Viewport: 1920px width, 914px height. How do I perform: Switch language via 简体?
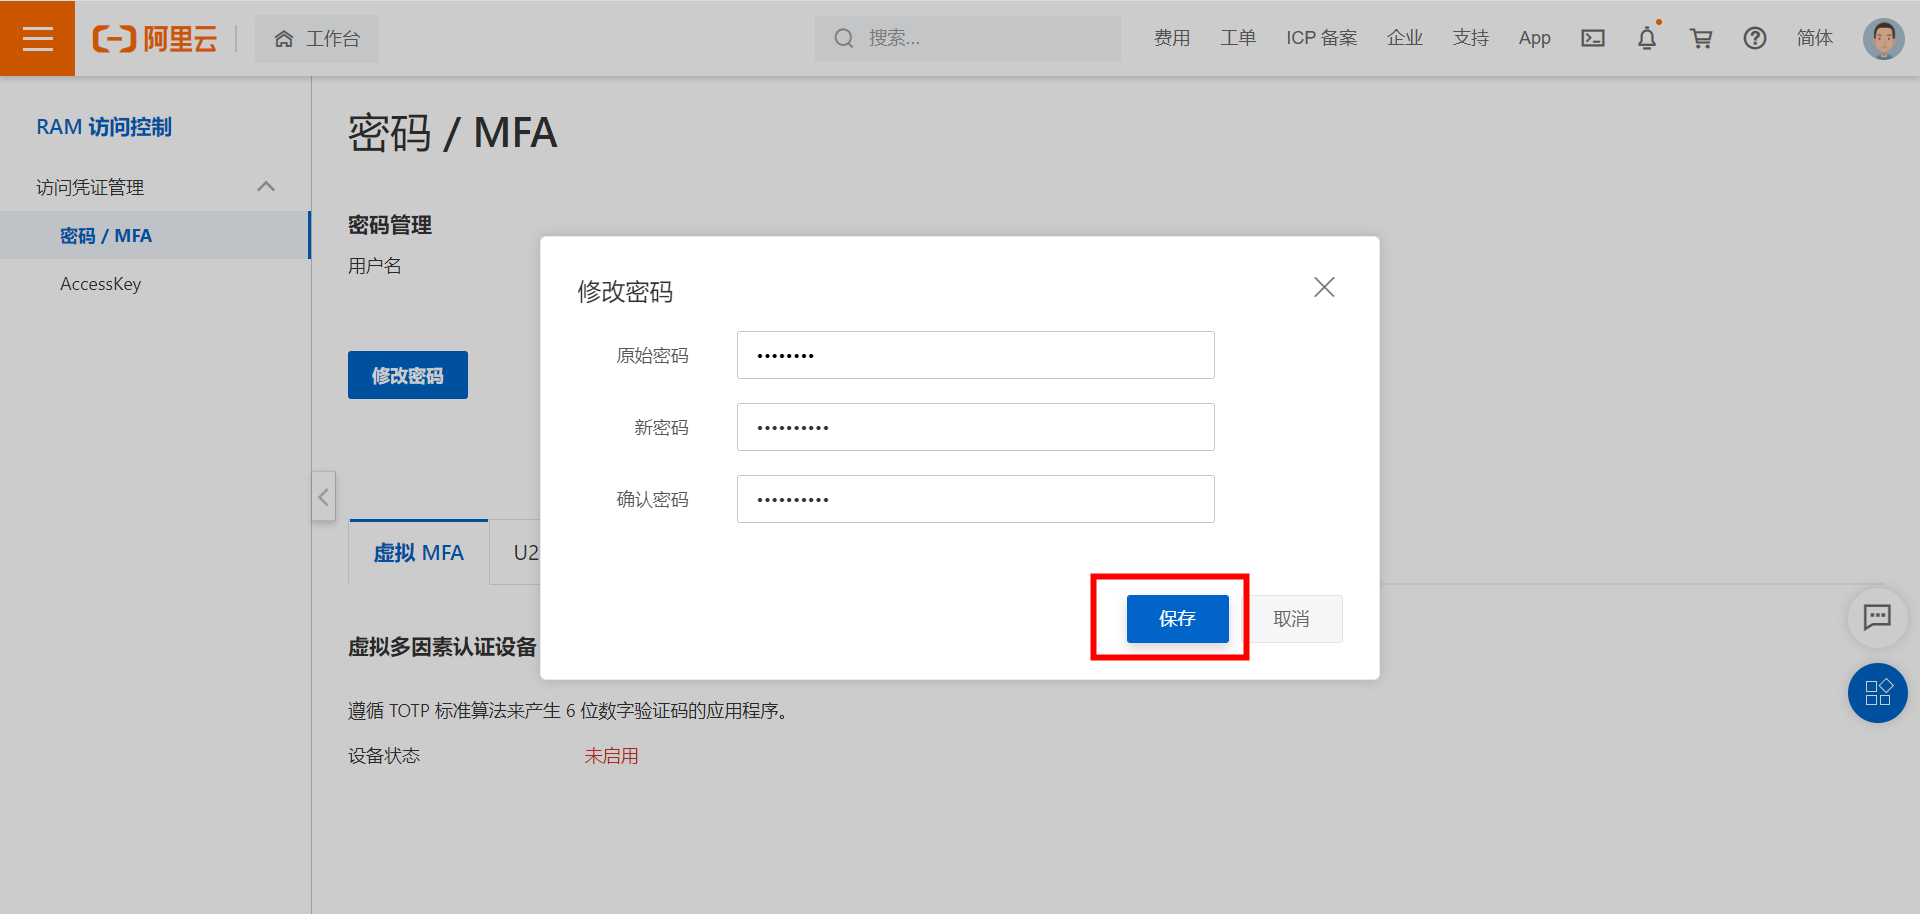pos(1815,38)
